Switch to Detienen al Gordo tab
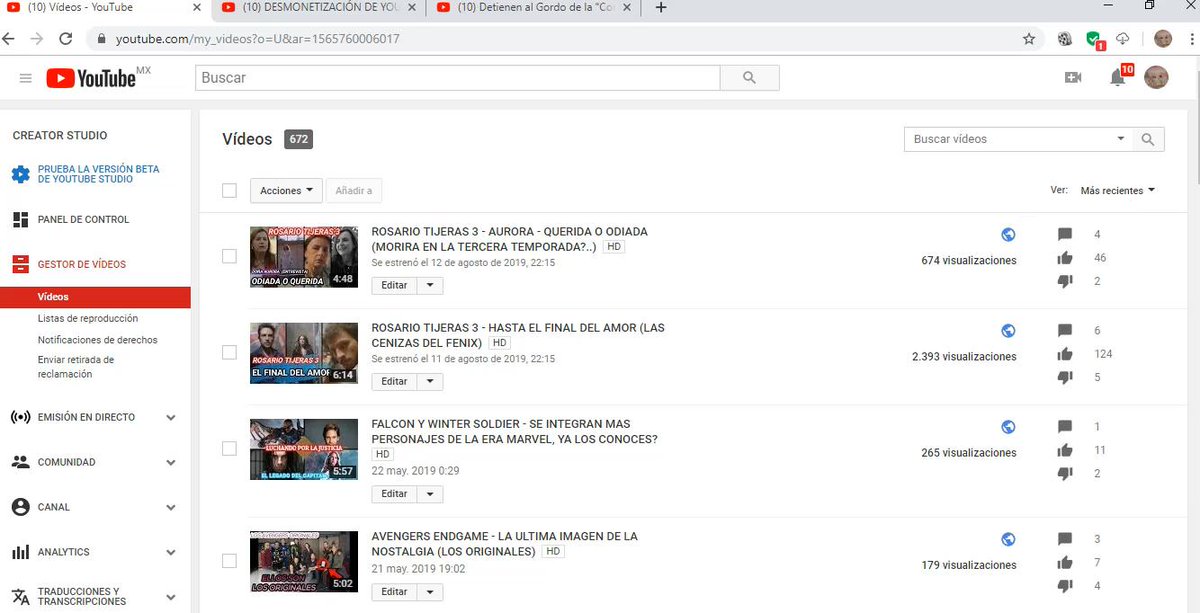This screenshot has height=613, width=1200. point(535,8)
